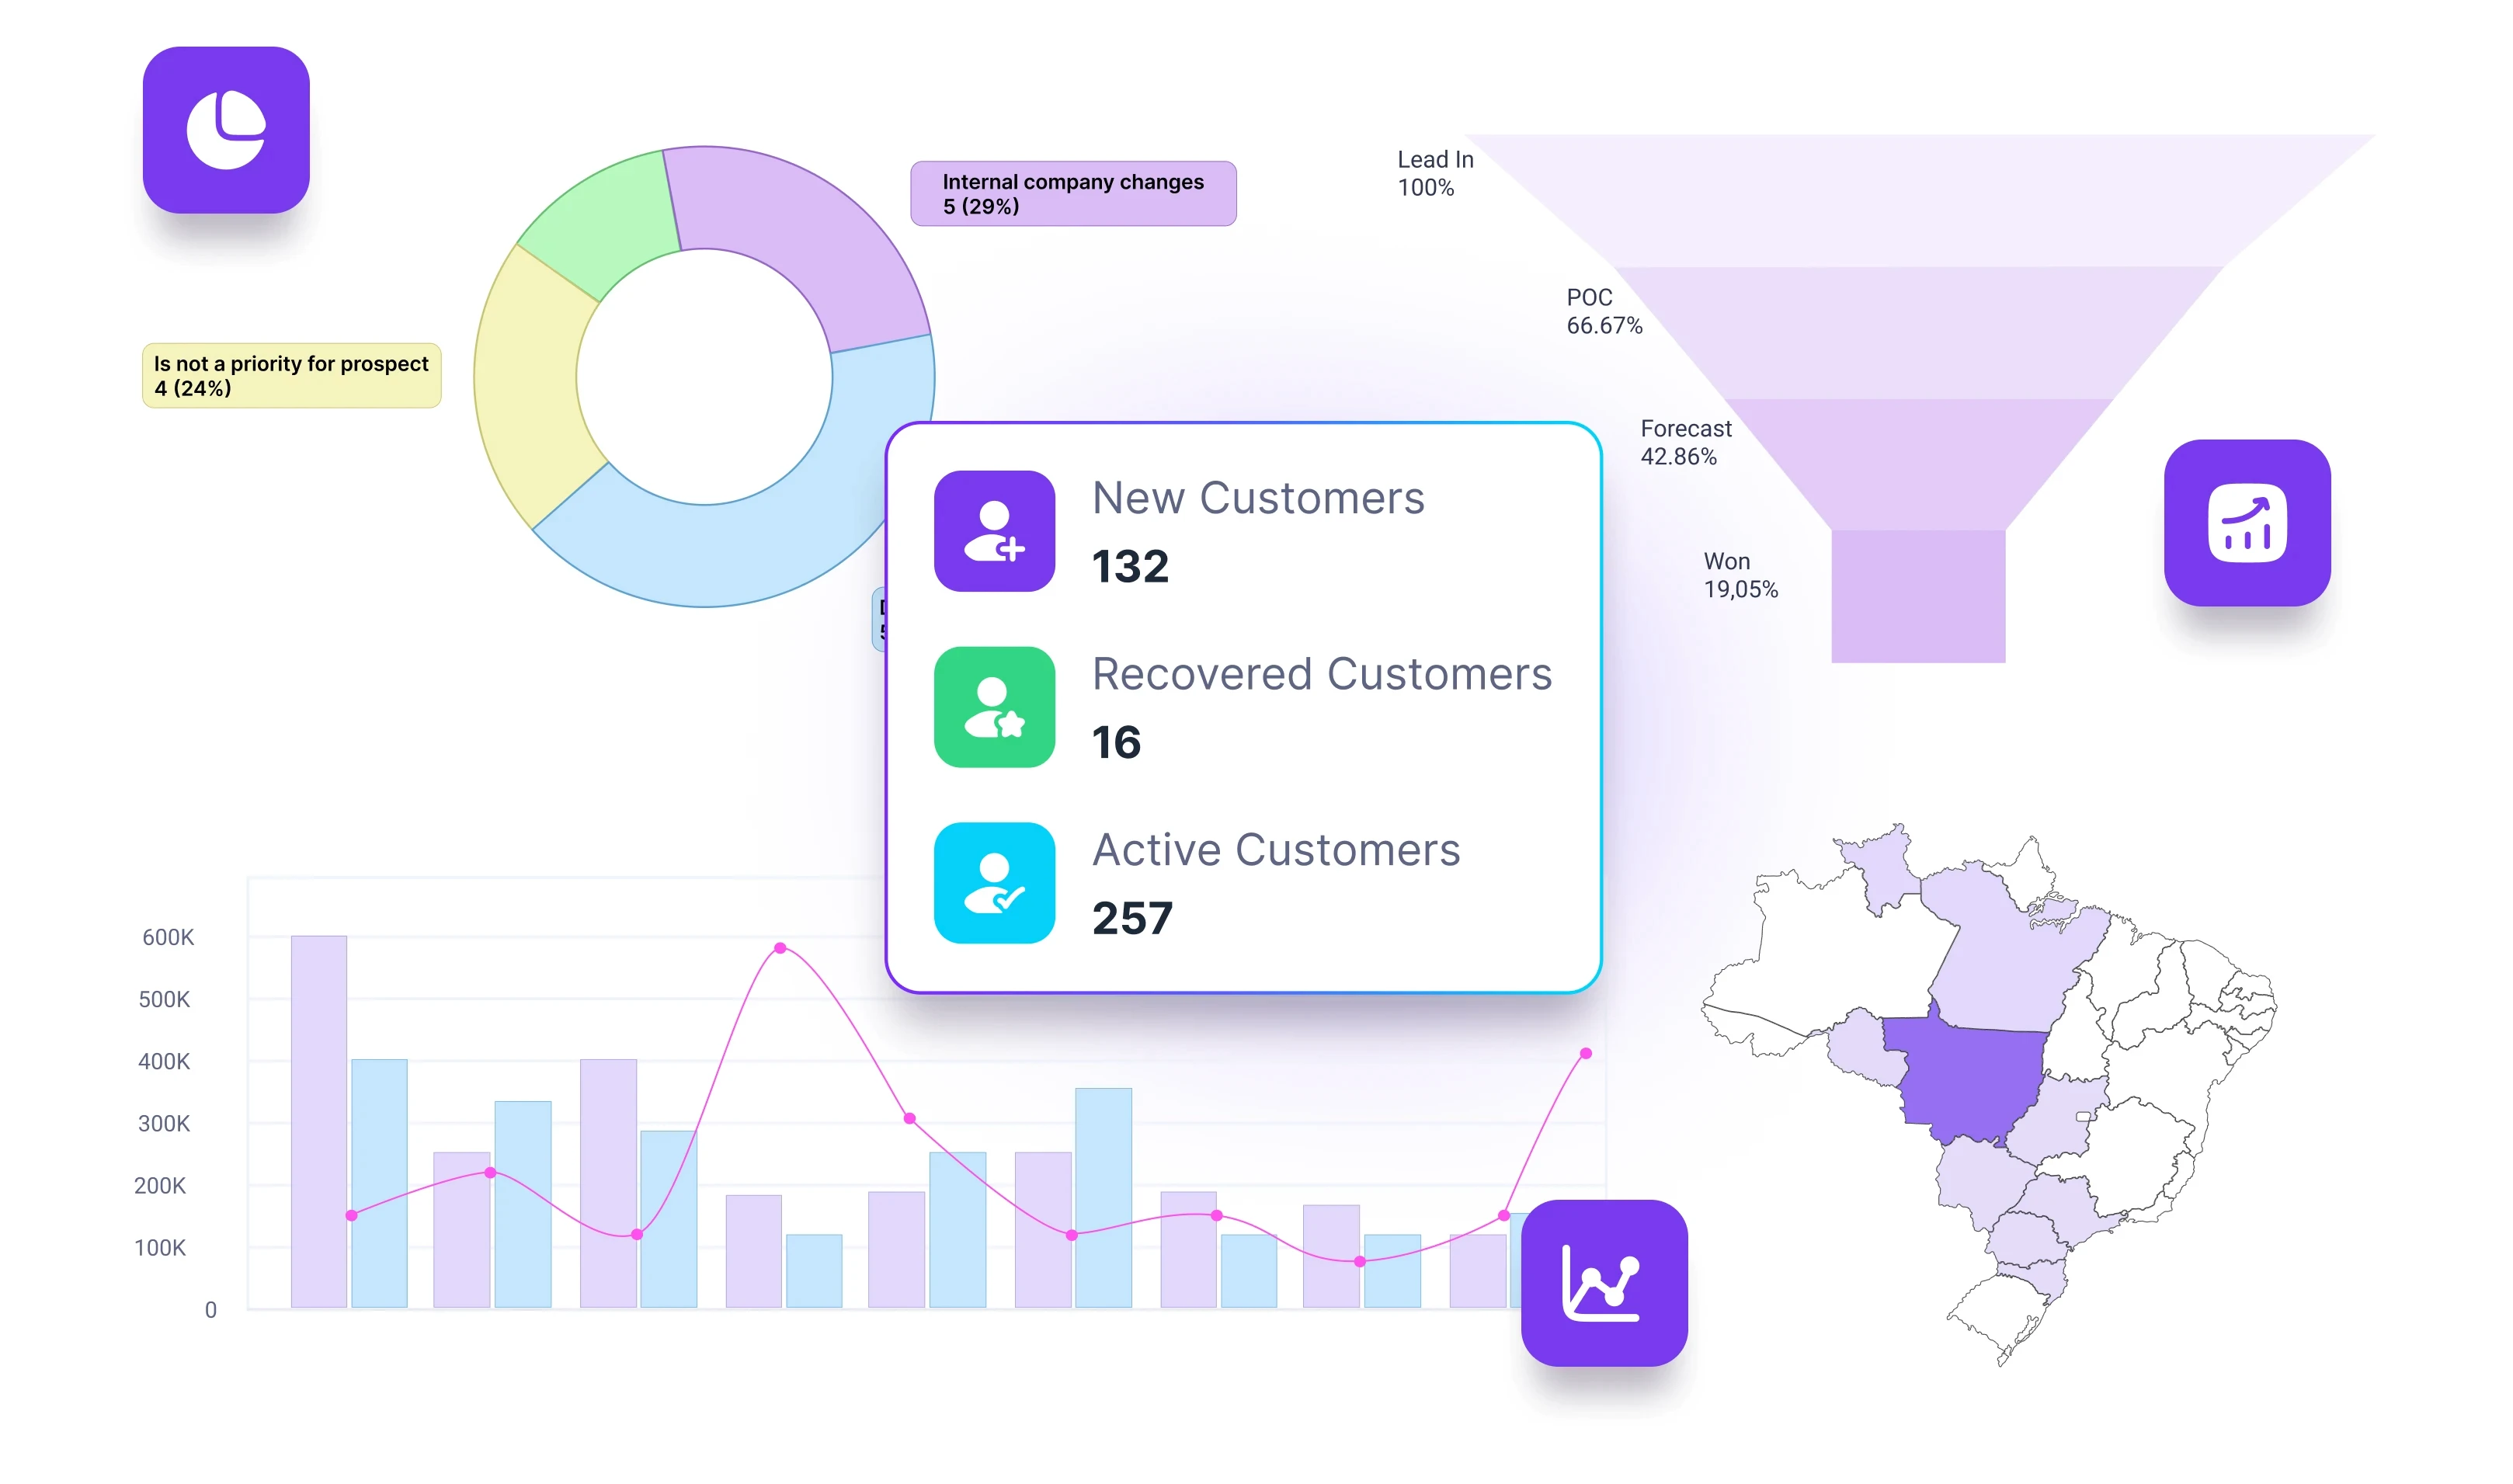Click the 300K axis label
This screenshot has height=1484, width=2513.
click(164, 1124)
